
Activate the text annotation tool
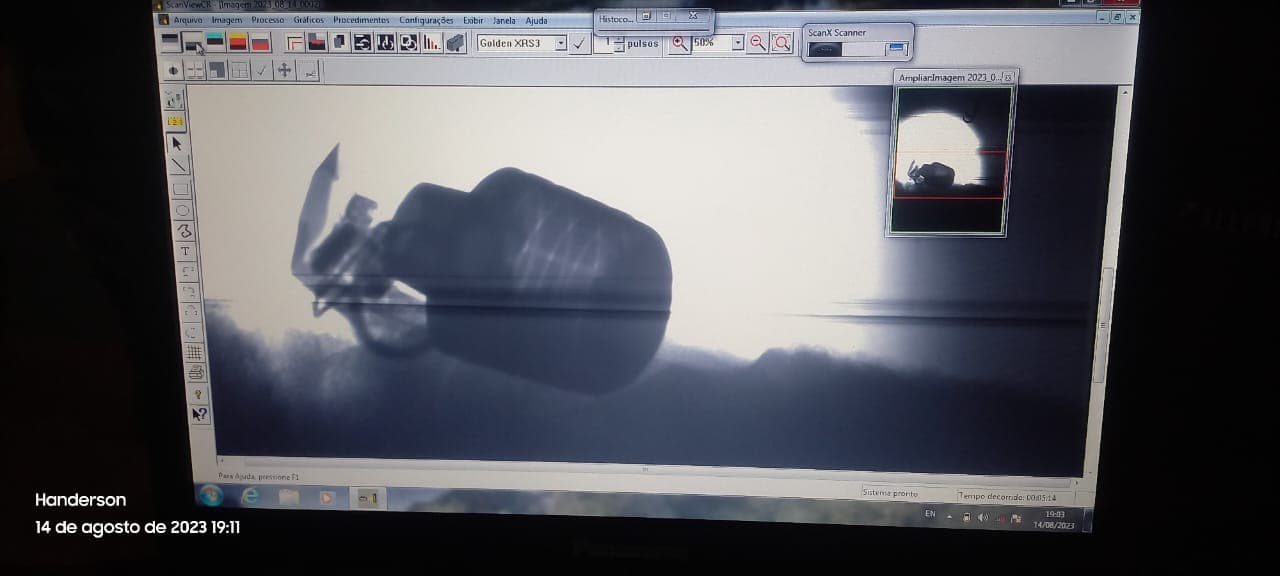(185, 251)
